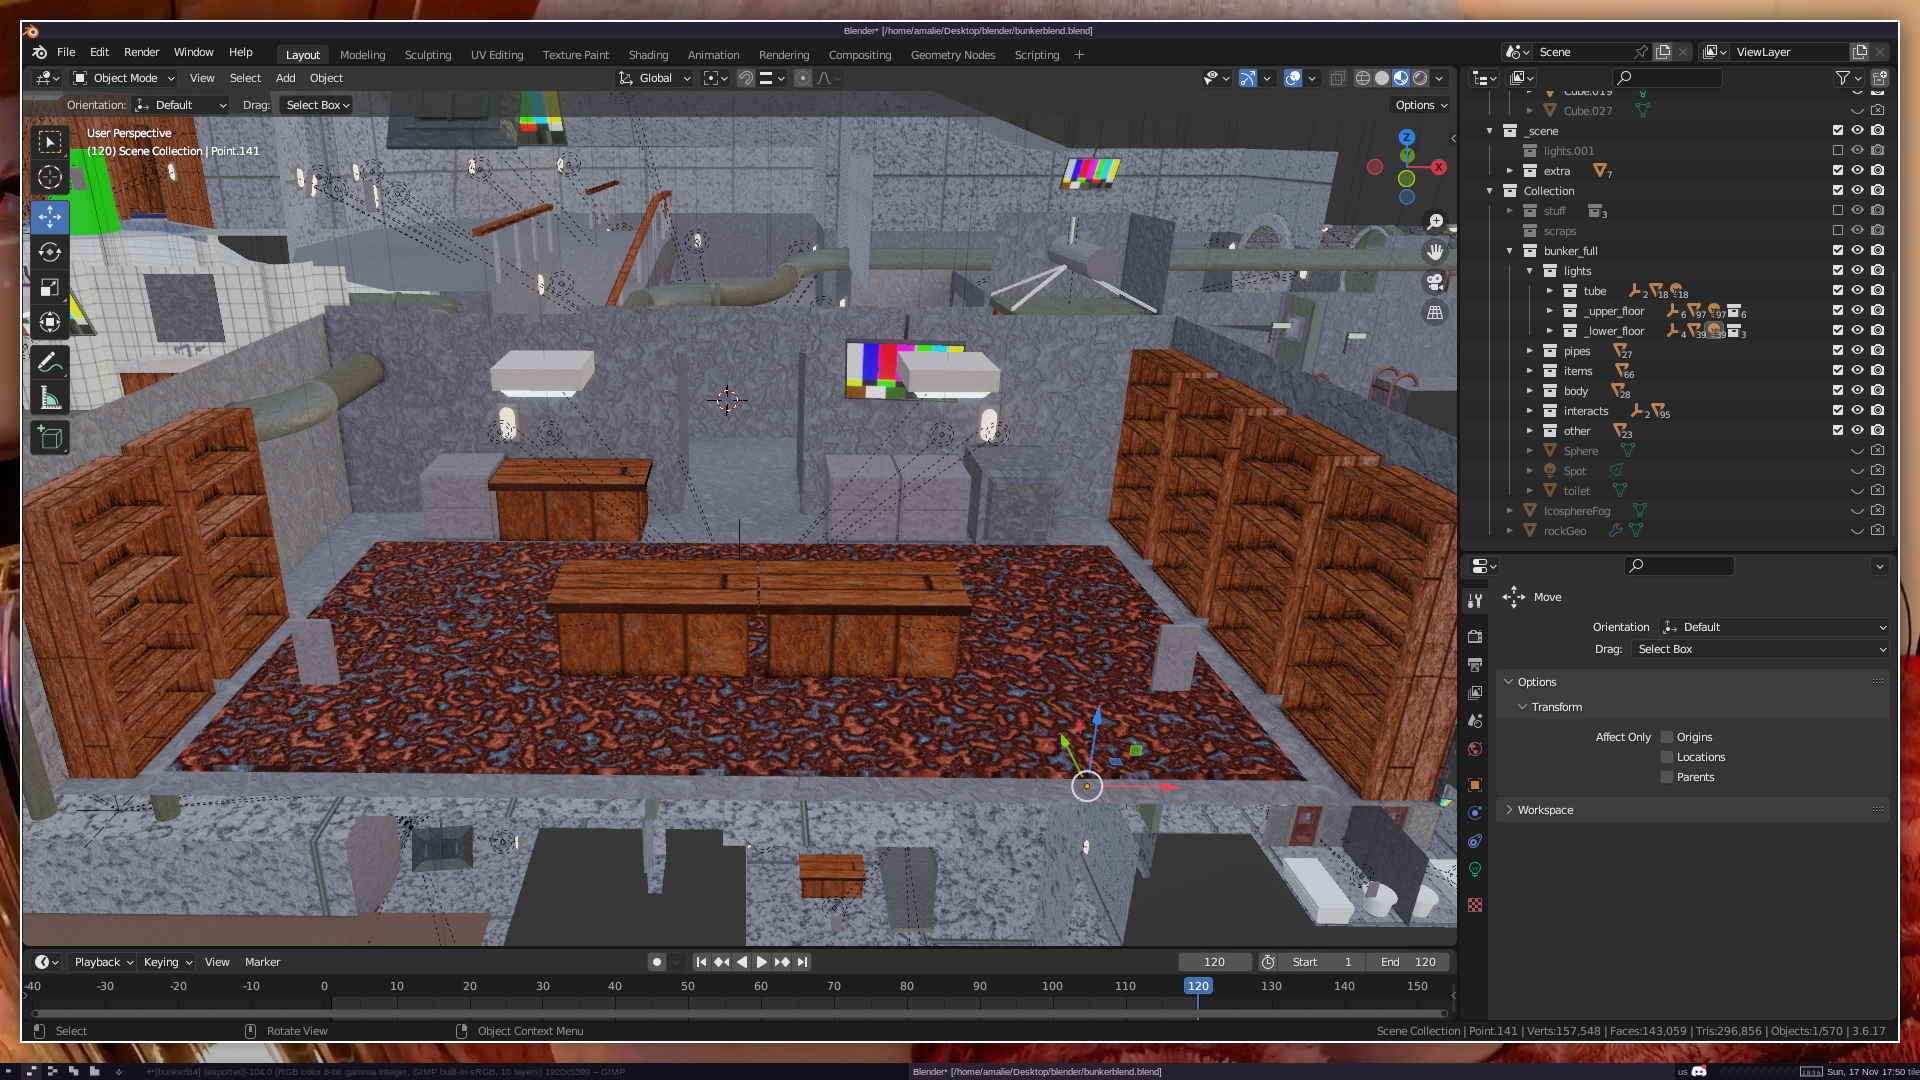Screen dimensions: 1920x1080
Task: Open Render properties tab icon
Action: [1475, 636]
